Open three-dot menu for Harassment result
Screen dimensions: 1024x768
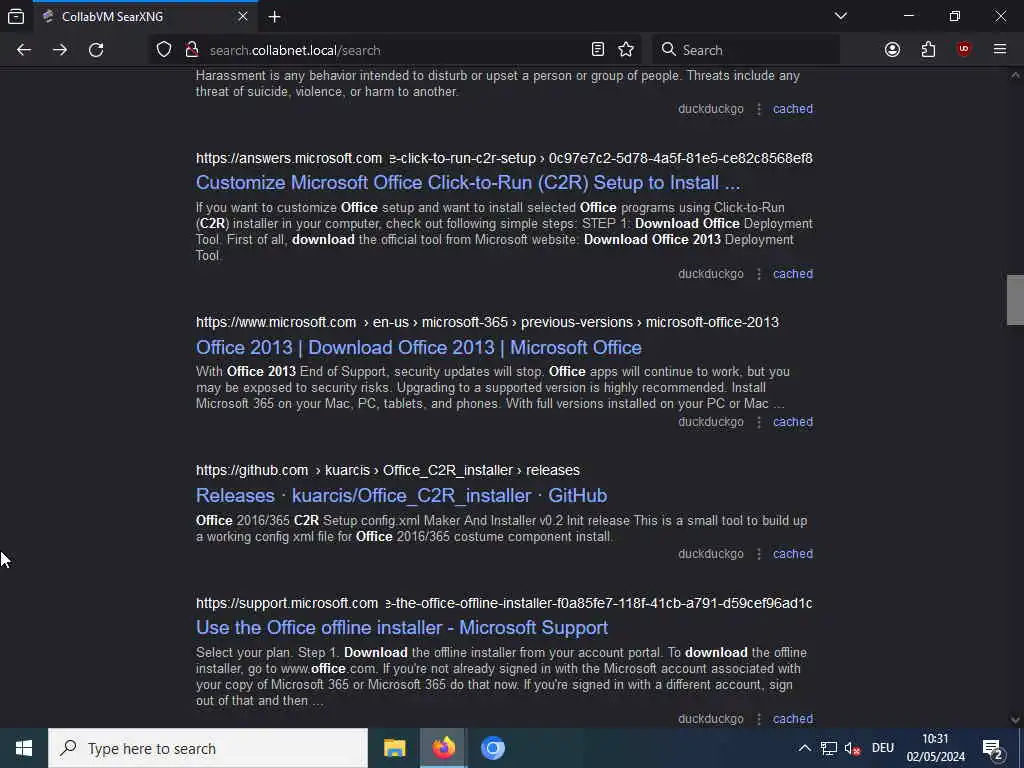(758, 109)
